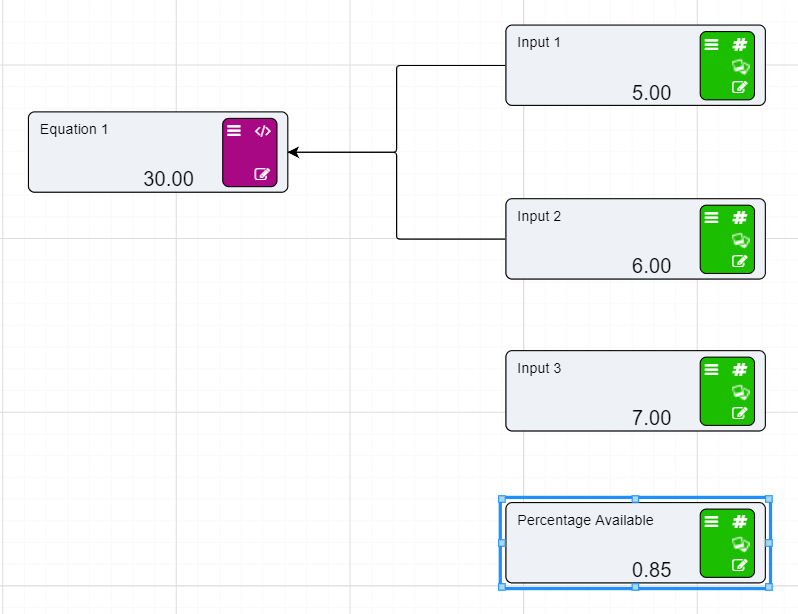Click the Input 2 value 6.00
This screenshot has height=614, width=798.
pyautogui.click(x=651, y=266)
